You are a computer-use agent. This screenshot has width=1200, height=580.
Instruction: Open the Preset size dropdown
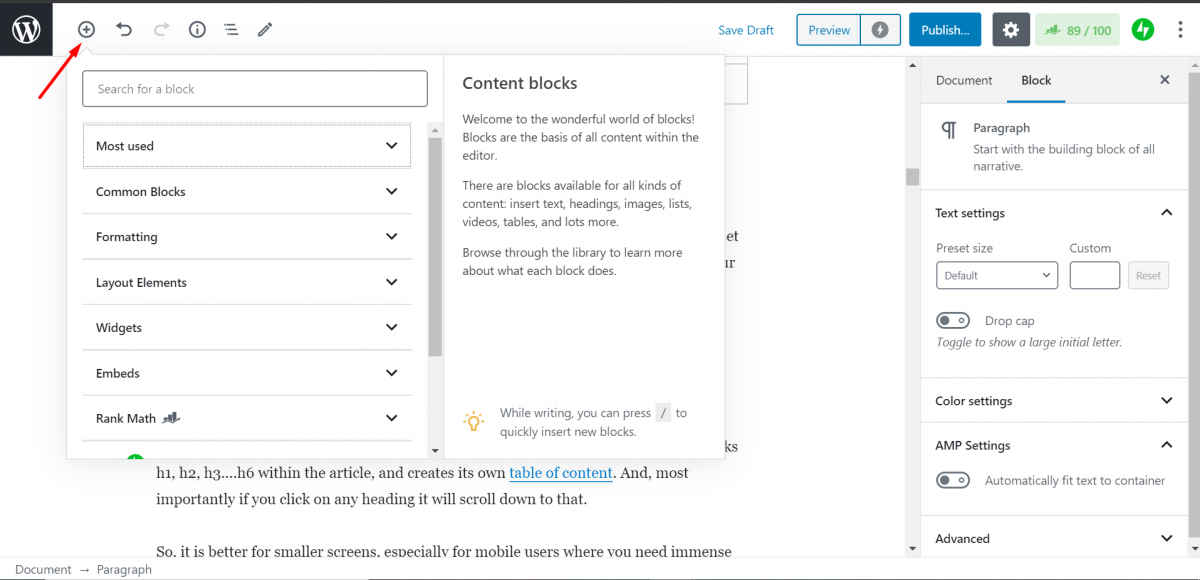(x=996, y=275)
